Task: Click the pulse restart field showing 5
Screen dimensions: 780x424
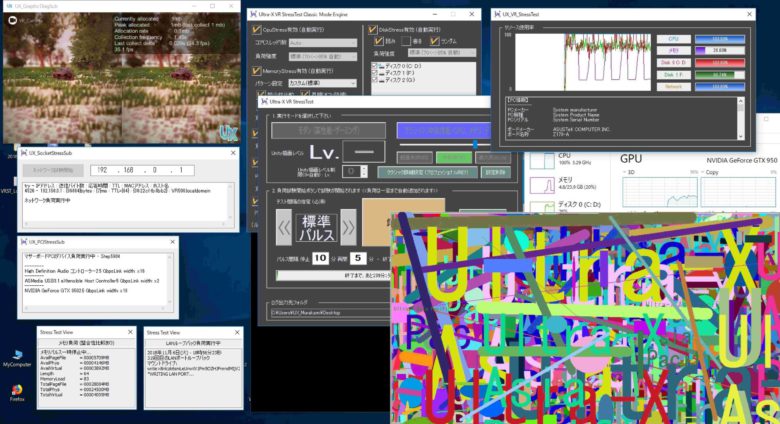Action: pyautogui.click(x=358, y=258)
